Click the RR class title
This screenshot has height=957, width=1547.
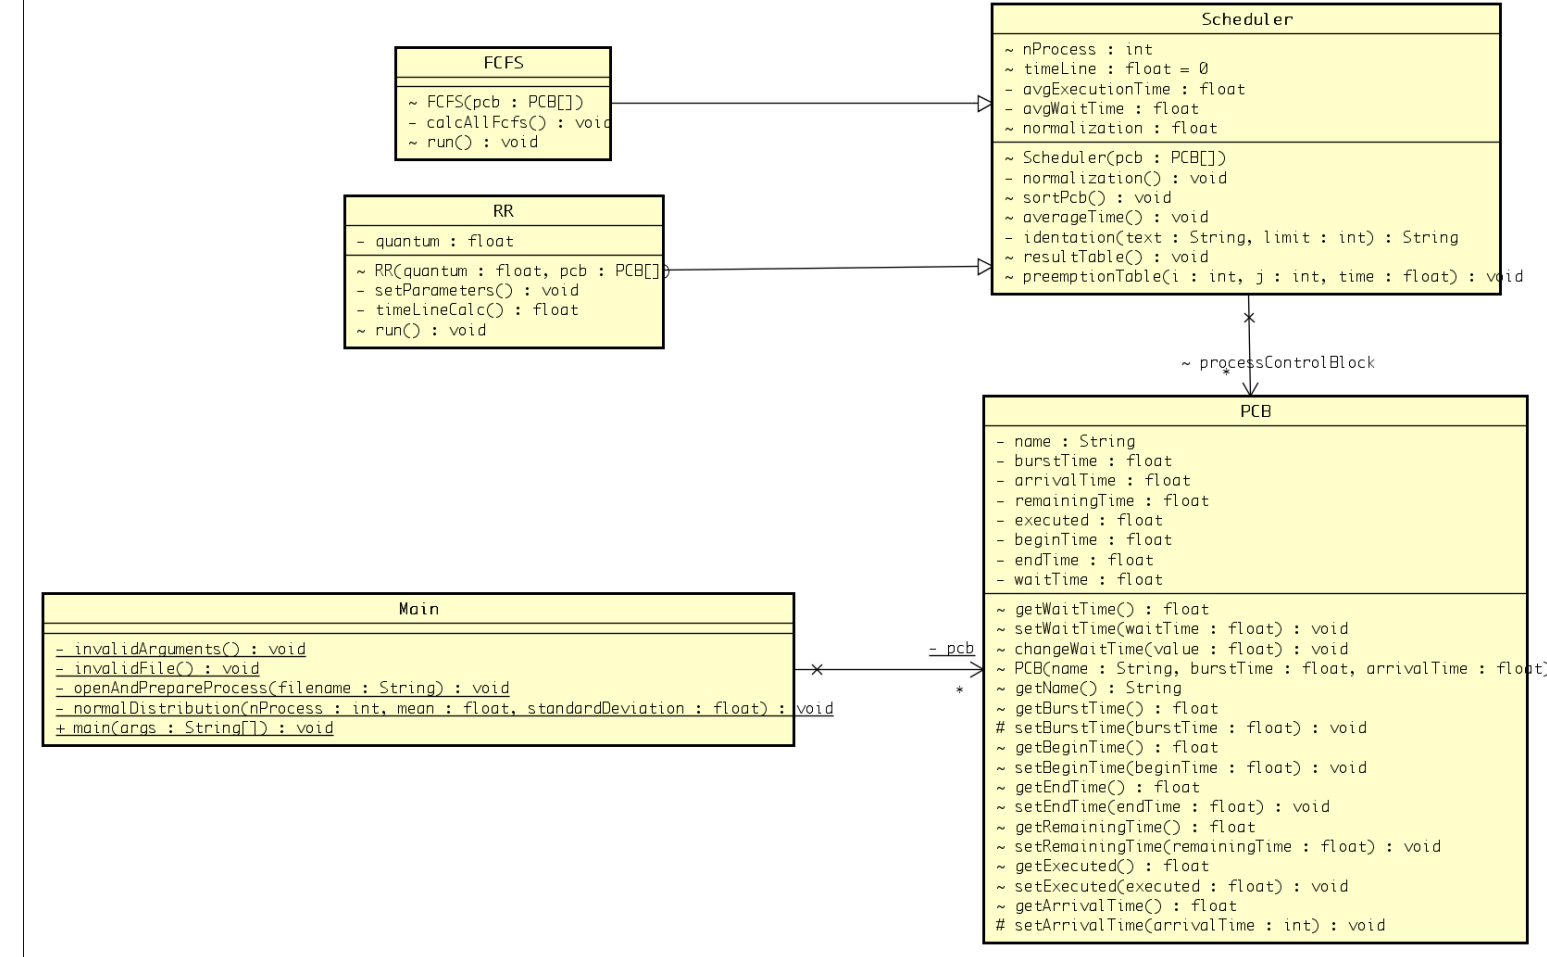point(503,211)
